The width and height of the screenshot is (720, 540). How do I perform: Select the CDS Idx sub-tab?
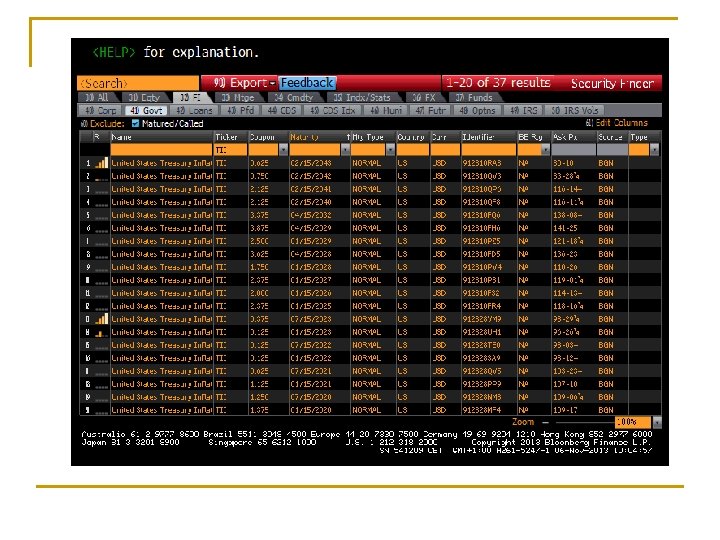pos(332,111)
